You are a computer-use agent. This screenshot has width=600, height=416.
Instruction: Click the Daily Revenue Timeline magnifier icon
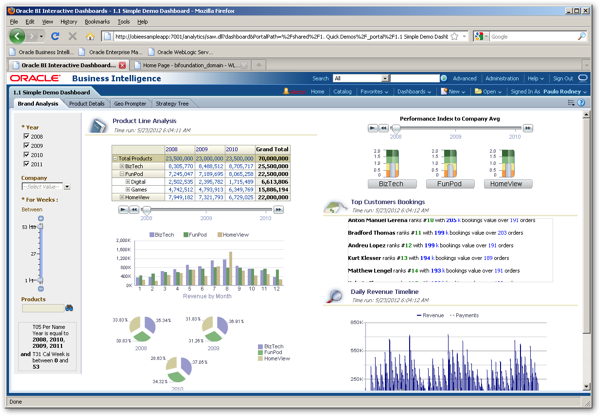(335, 296)
